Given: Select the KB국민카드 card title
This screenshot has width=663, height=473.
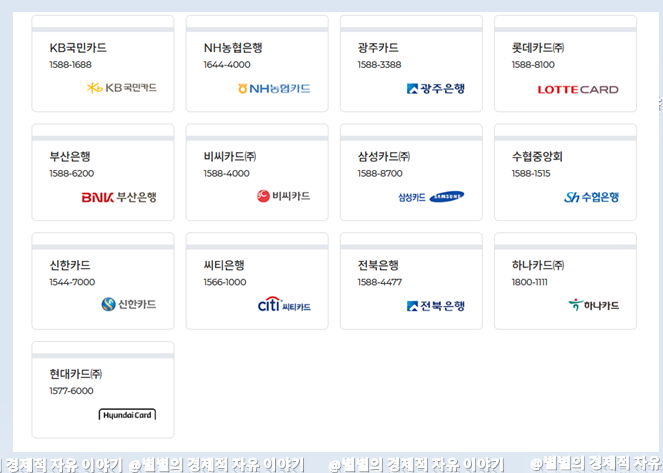Looking at the screenshot, I should (78, 48).
